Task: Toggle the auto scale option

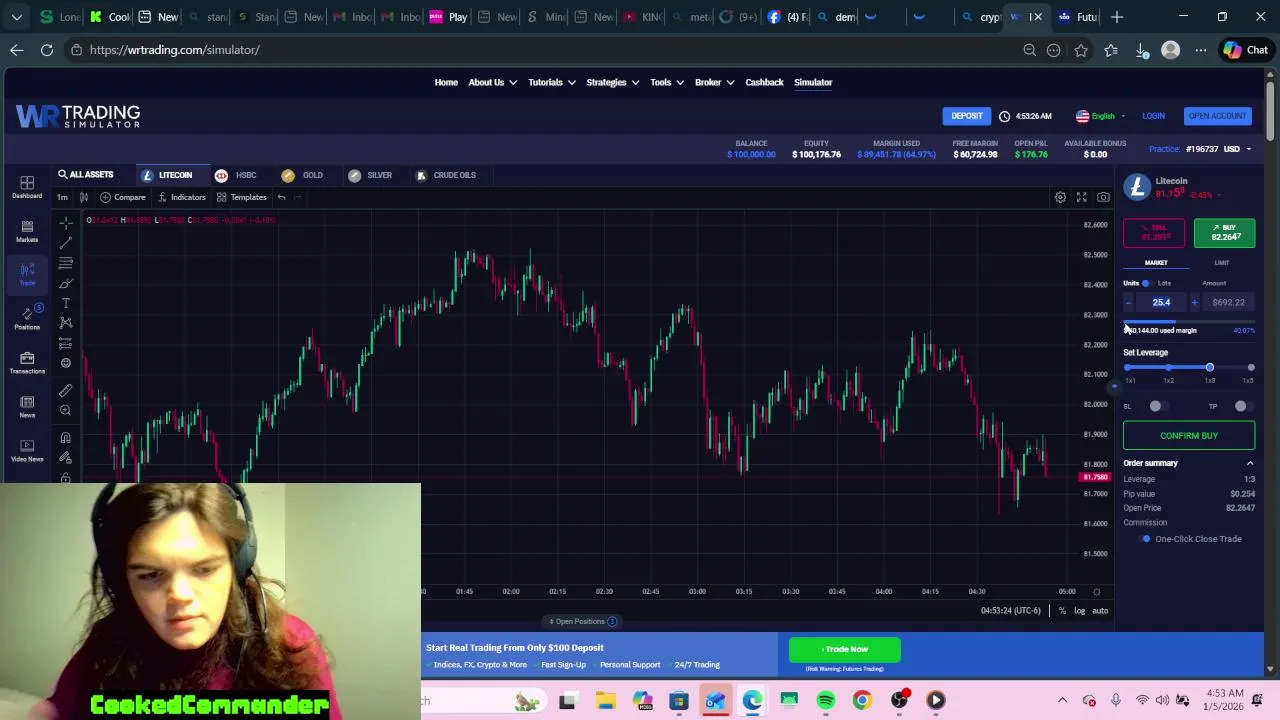Action: click(1099, 611)
